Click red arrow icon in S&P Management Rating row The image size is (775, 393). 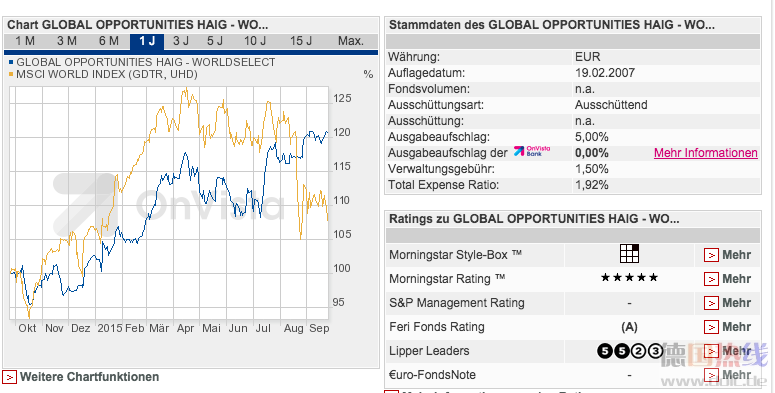coord(711,303)
